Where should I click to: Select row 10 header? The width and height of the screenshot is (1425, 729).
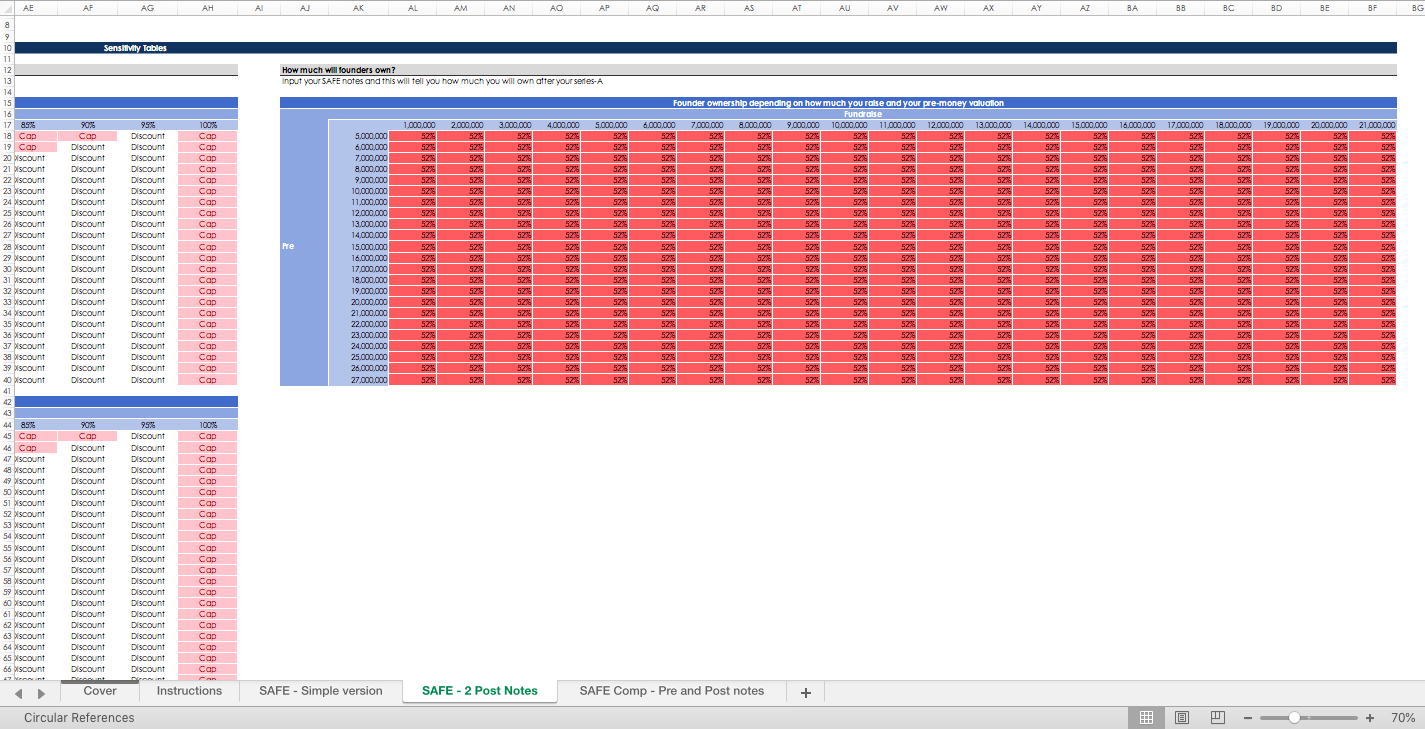pyautogui.click(x=8, y=48)
